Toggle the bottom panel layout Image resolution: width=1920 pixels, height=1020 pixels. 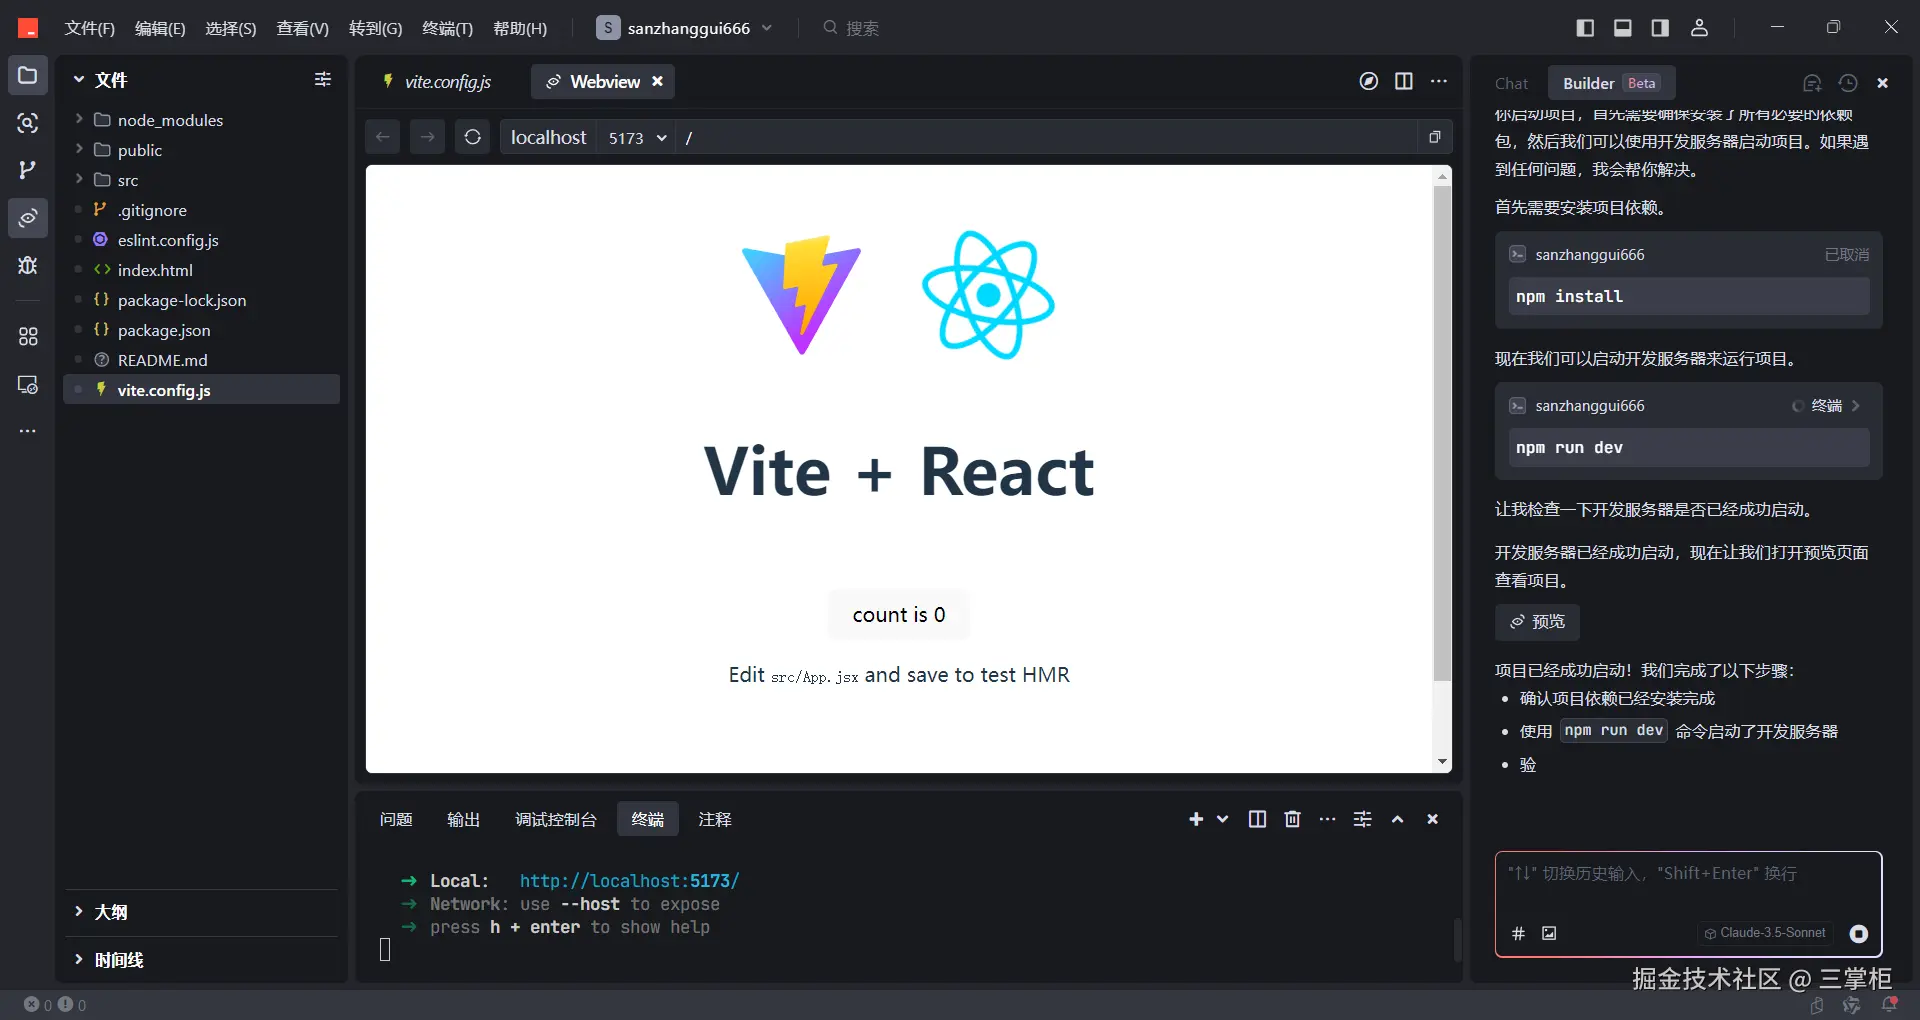click(x=1623, y=28)
